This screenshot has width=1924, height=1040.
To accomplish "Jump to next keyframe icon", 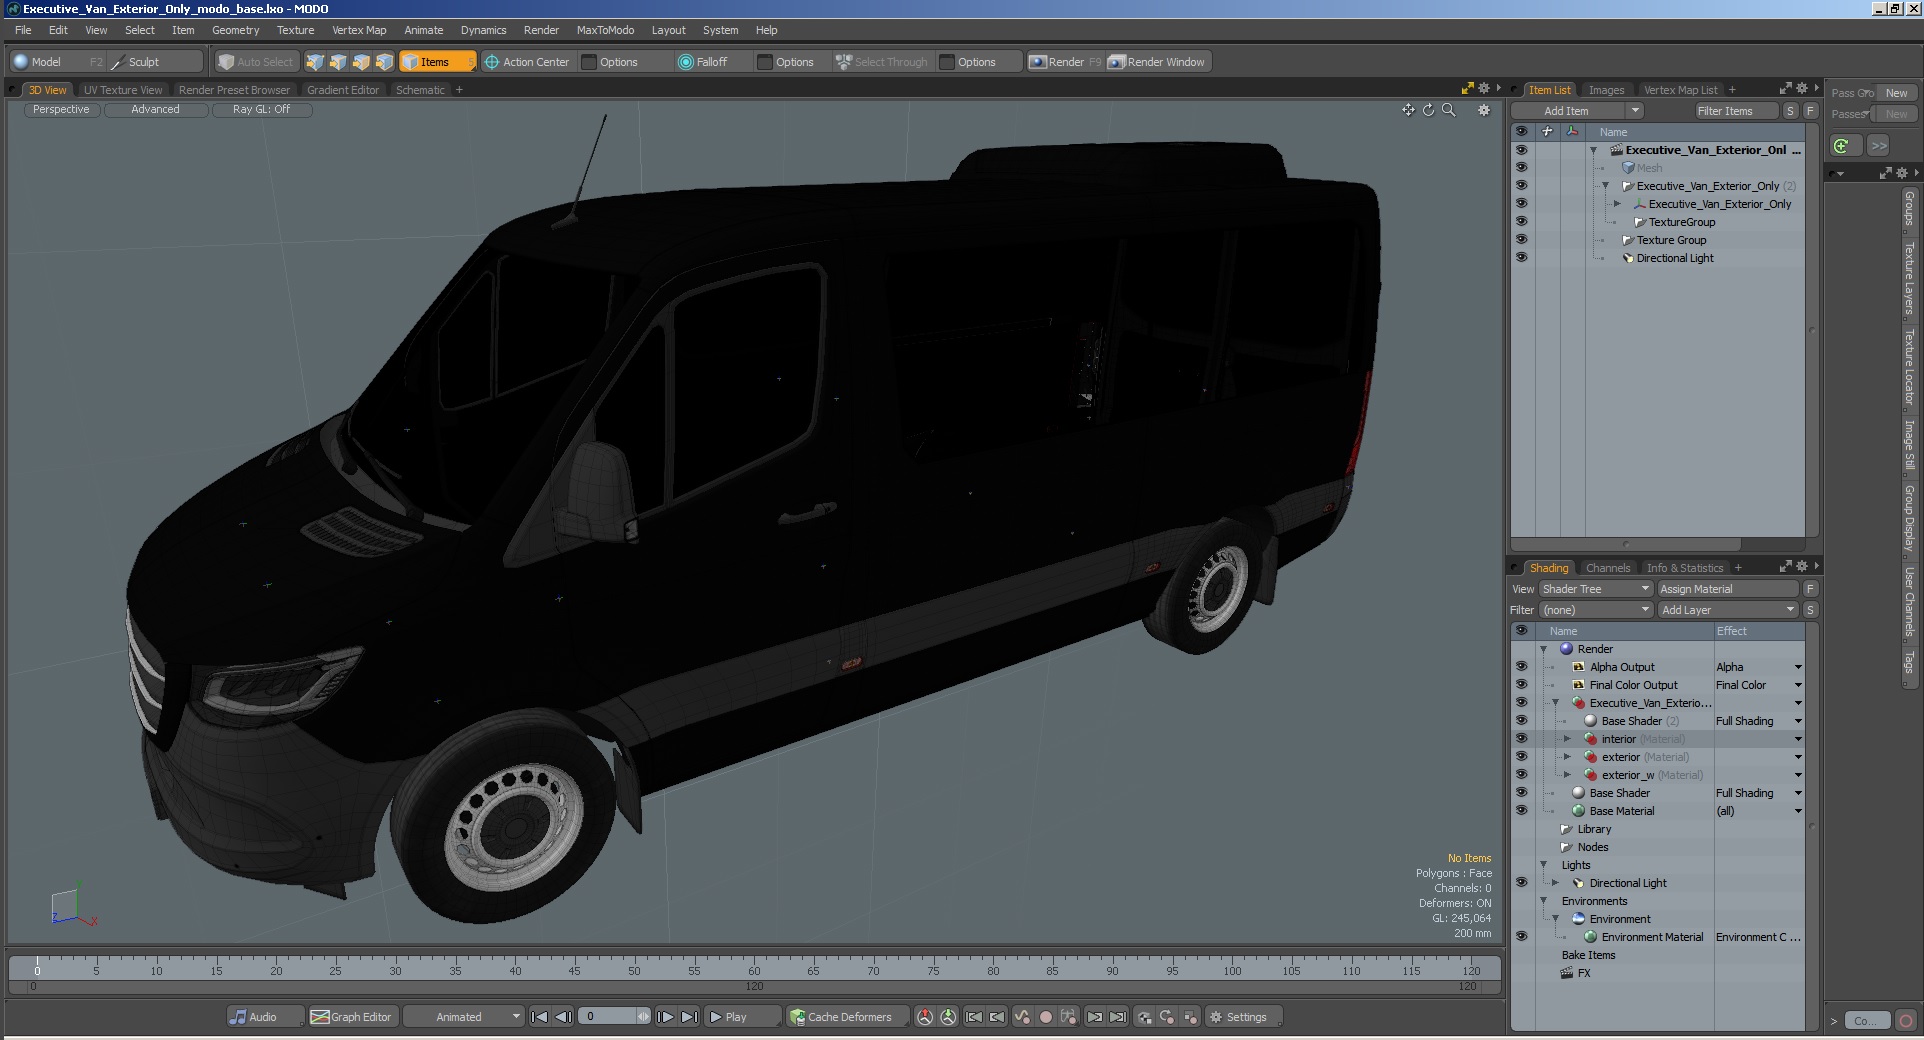I will click(x=1095, y=1017).
